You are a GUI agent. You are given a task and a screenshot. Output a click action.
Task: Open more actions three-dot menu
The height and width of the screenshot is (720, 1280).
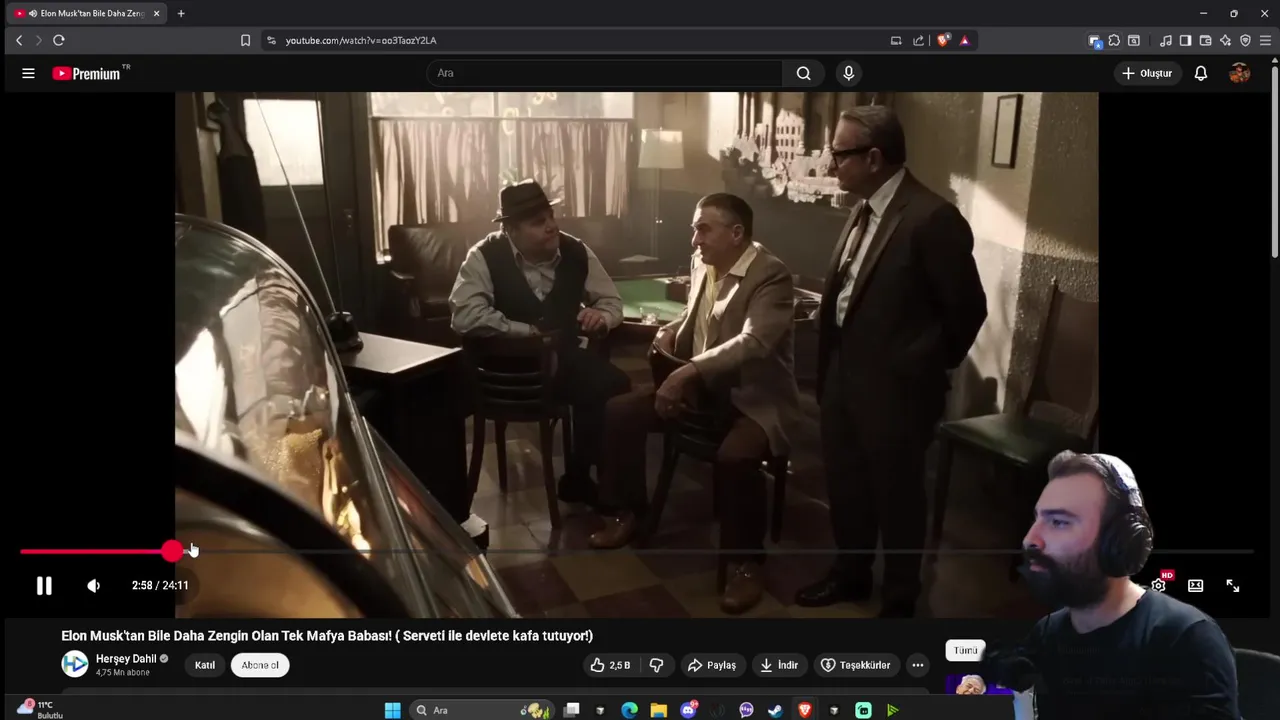click(x=917, y=665)
